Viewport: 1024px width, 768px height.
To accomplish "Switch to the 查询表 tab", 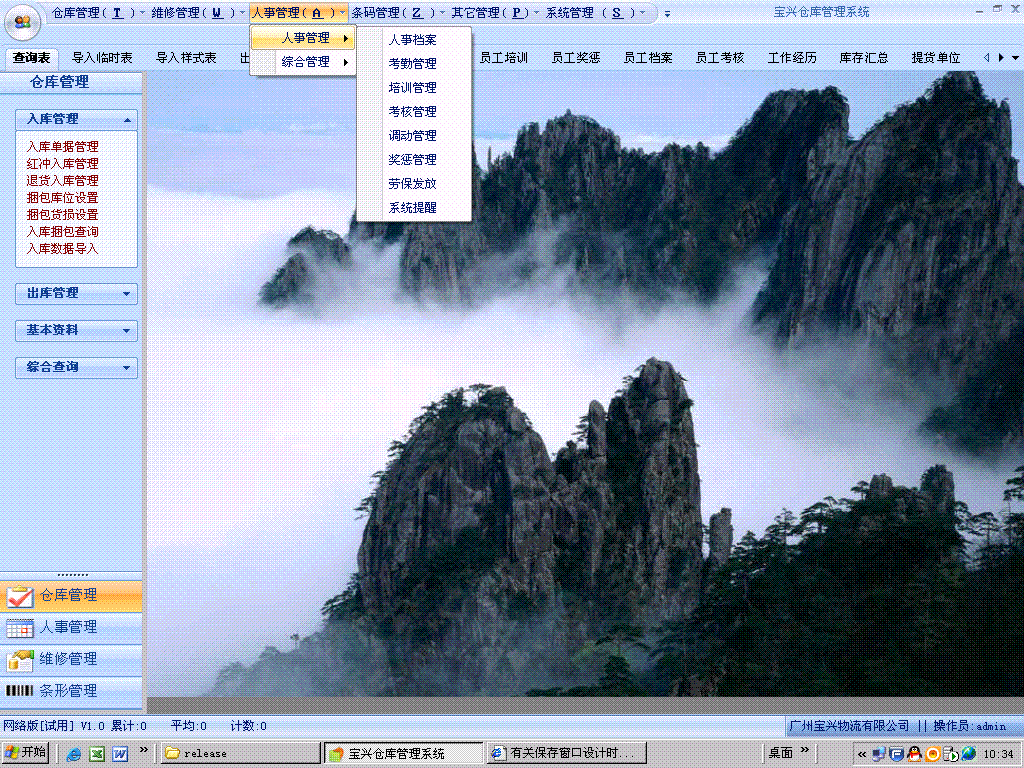I will (31, 58).
